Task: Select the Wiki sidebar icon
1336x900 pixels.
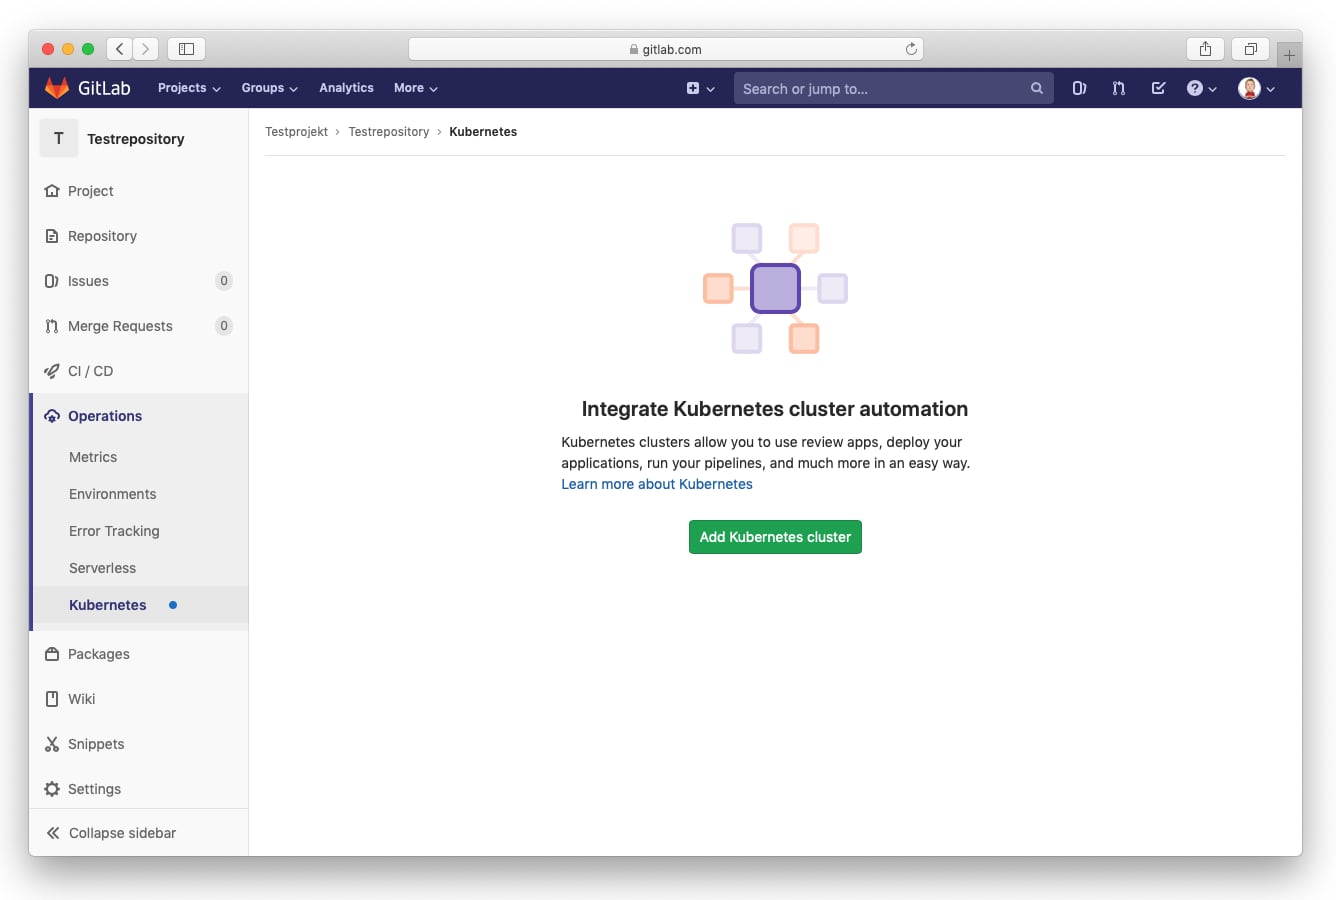Action: point(51,698)
